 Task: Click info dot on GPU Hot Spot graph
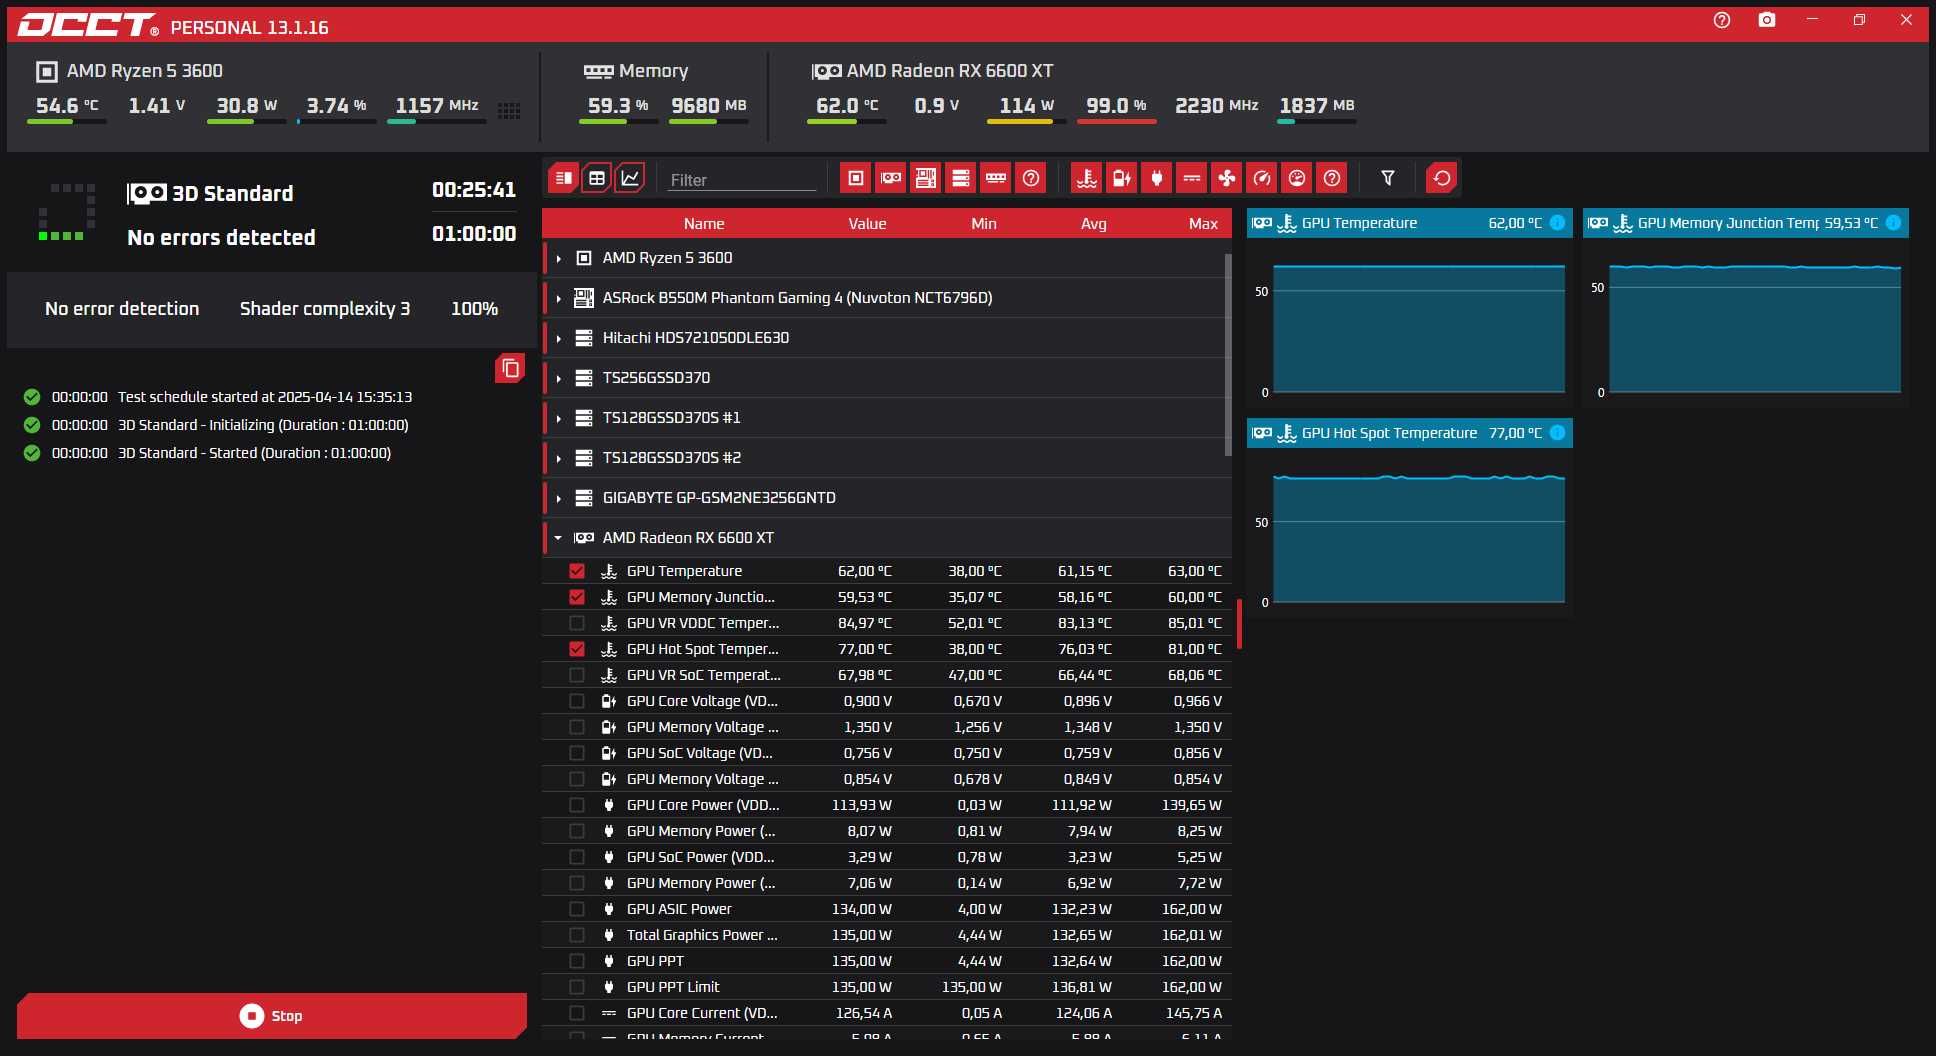point(1557,433)
